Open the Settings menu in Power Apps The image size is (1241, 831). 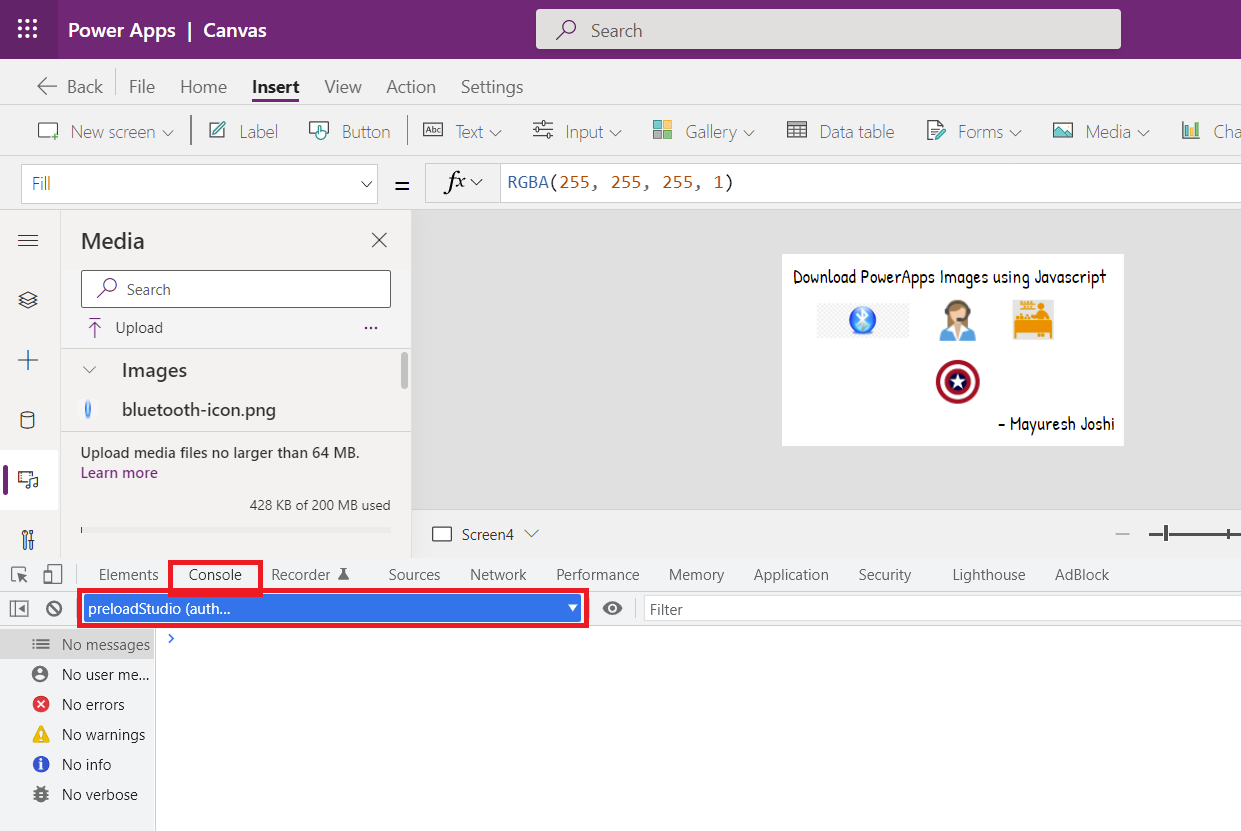click(492, 87)
